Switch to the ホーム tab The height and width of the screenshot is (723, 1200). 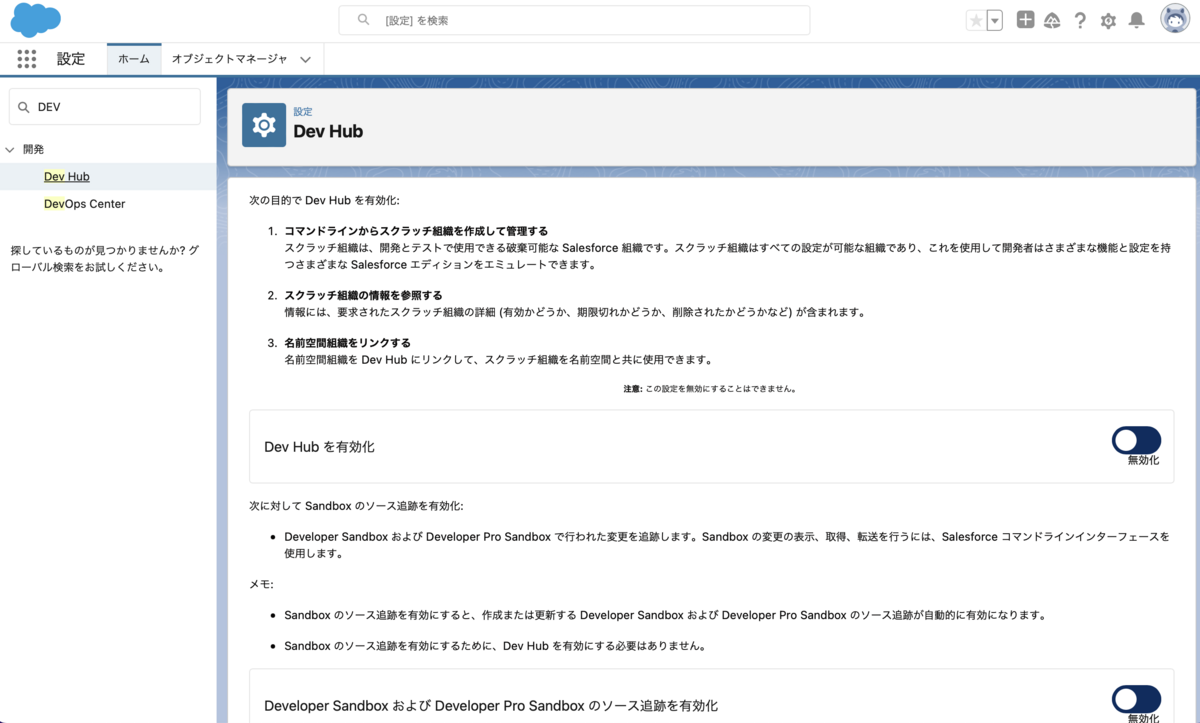pos(134,59)
